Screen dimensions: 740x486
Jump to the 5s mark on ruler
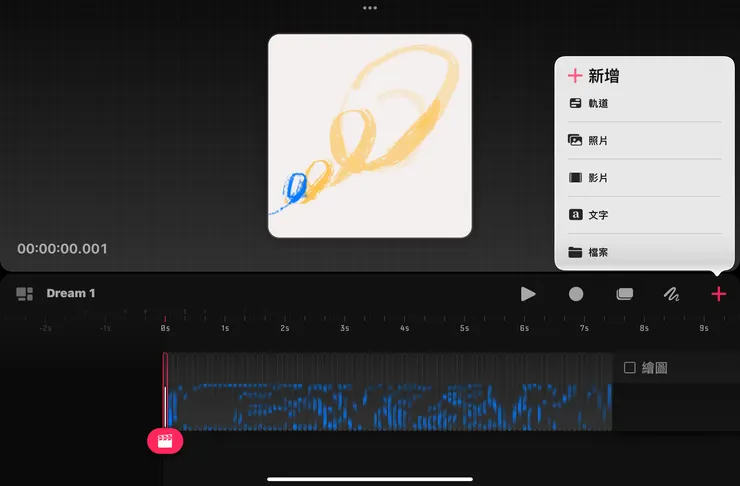point(464,328)
